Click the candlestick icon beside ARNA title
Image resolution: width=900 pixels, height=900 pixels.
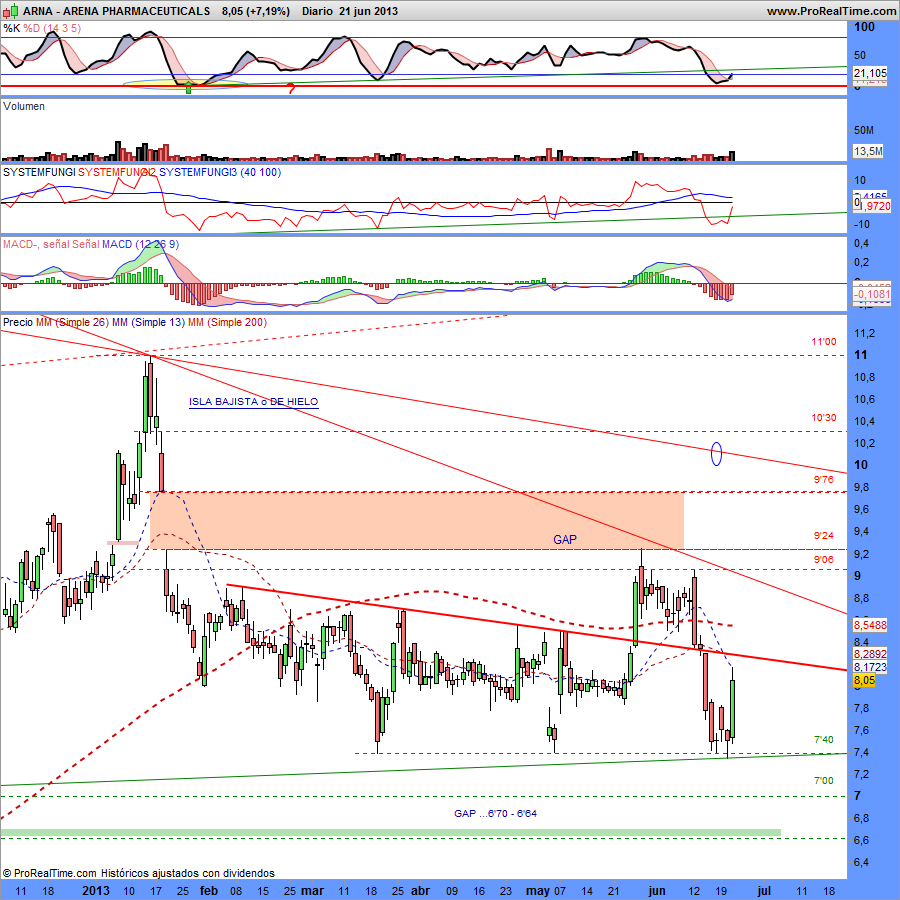pyautogui.click(x=11, y=11)
